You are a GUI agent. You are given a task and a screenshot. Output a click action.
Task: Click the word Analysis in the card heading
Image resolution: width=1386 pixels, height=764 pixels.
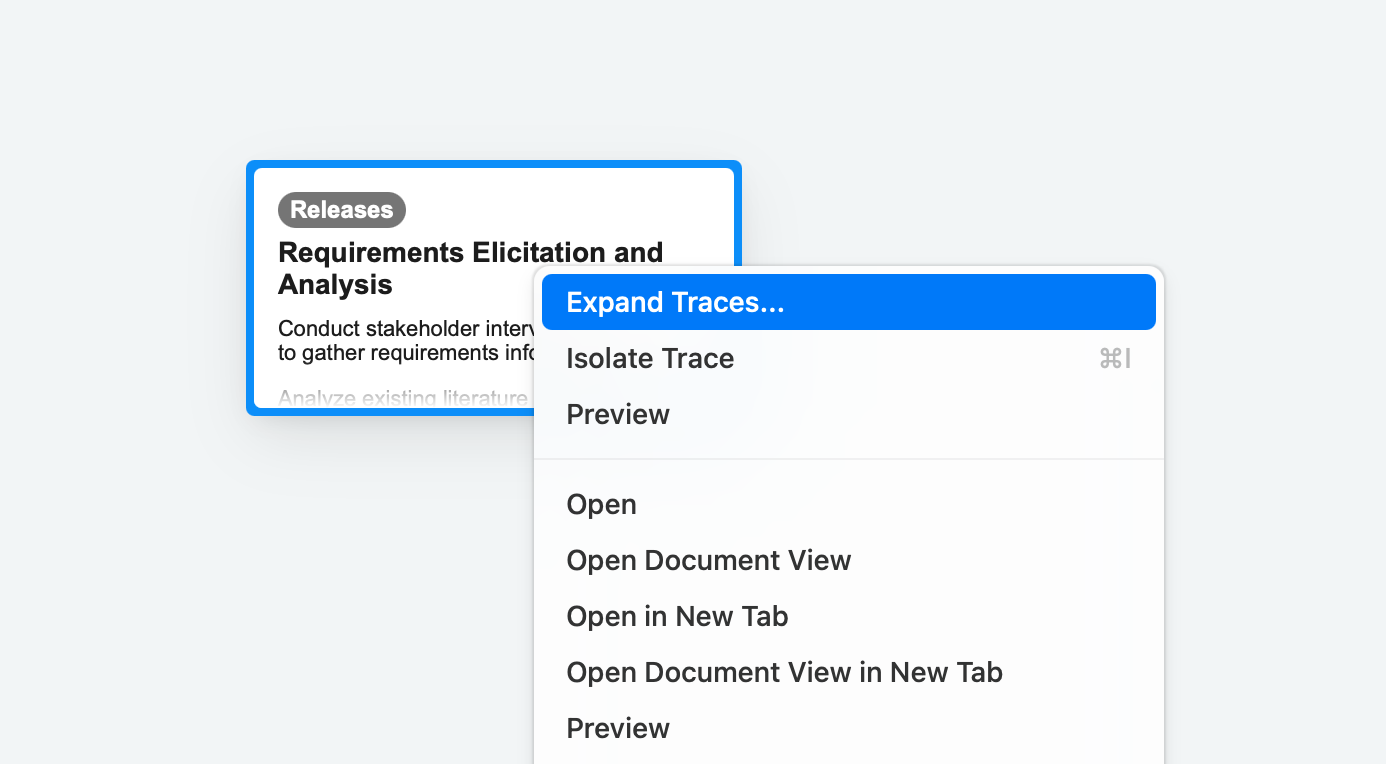(x=335, y=285)
